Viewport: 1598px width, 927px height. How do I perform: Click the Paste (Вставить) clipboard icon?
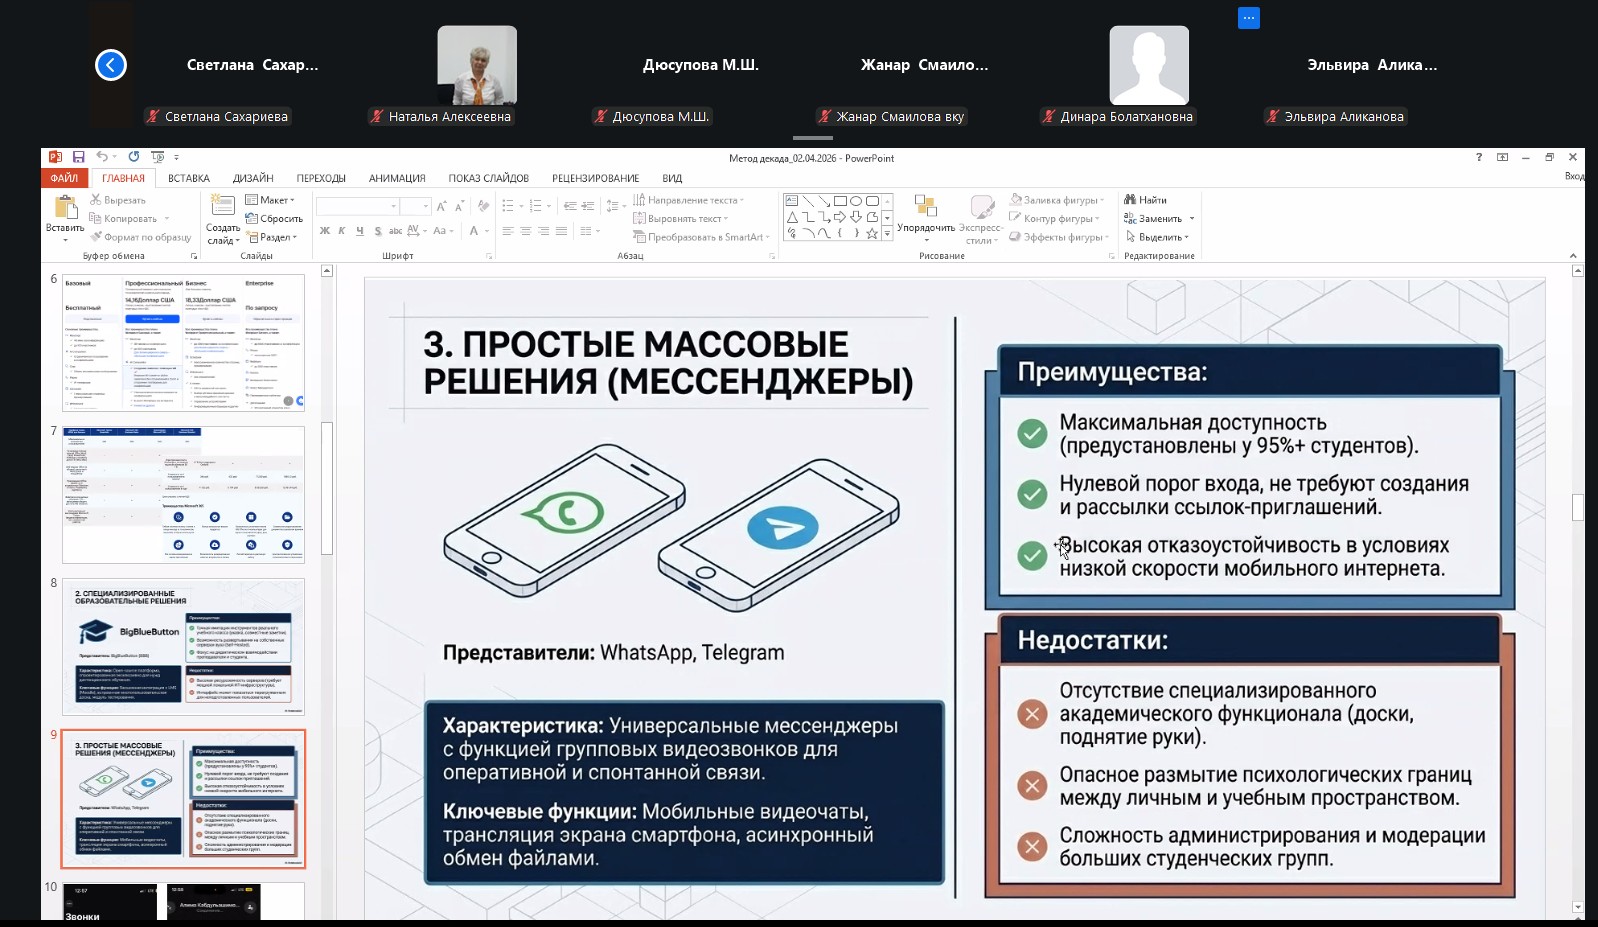(x=65, y=208)
